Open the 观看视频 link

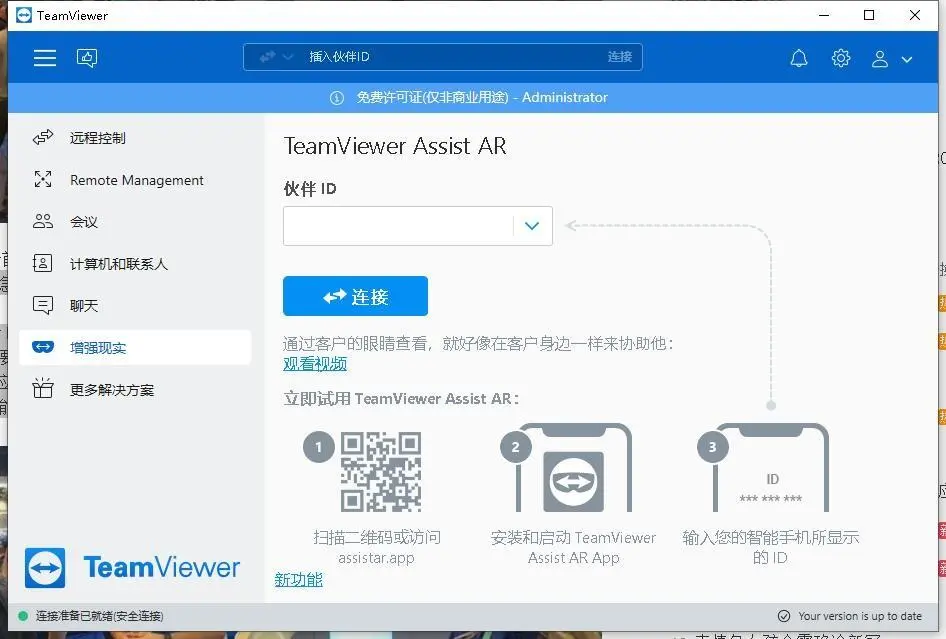(x=313, y=363)
